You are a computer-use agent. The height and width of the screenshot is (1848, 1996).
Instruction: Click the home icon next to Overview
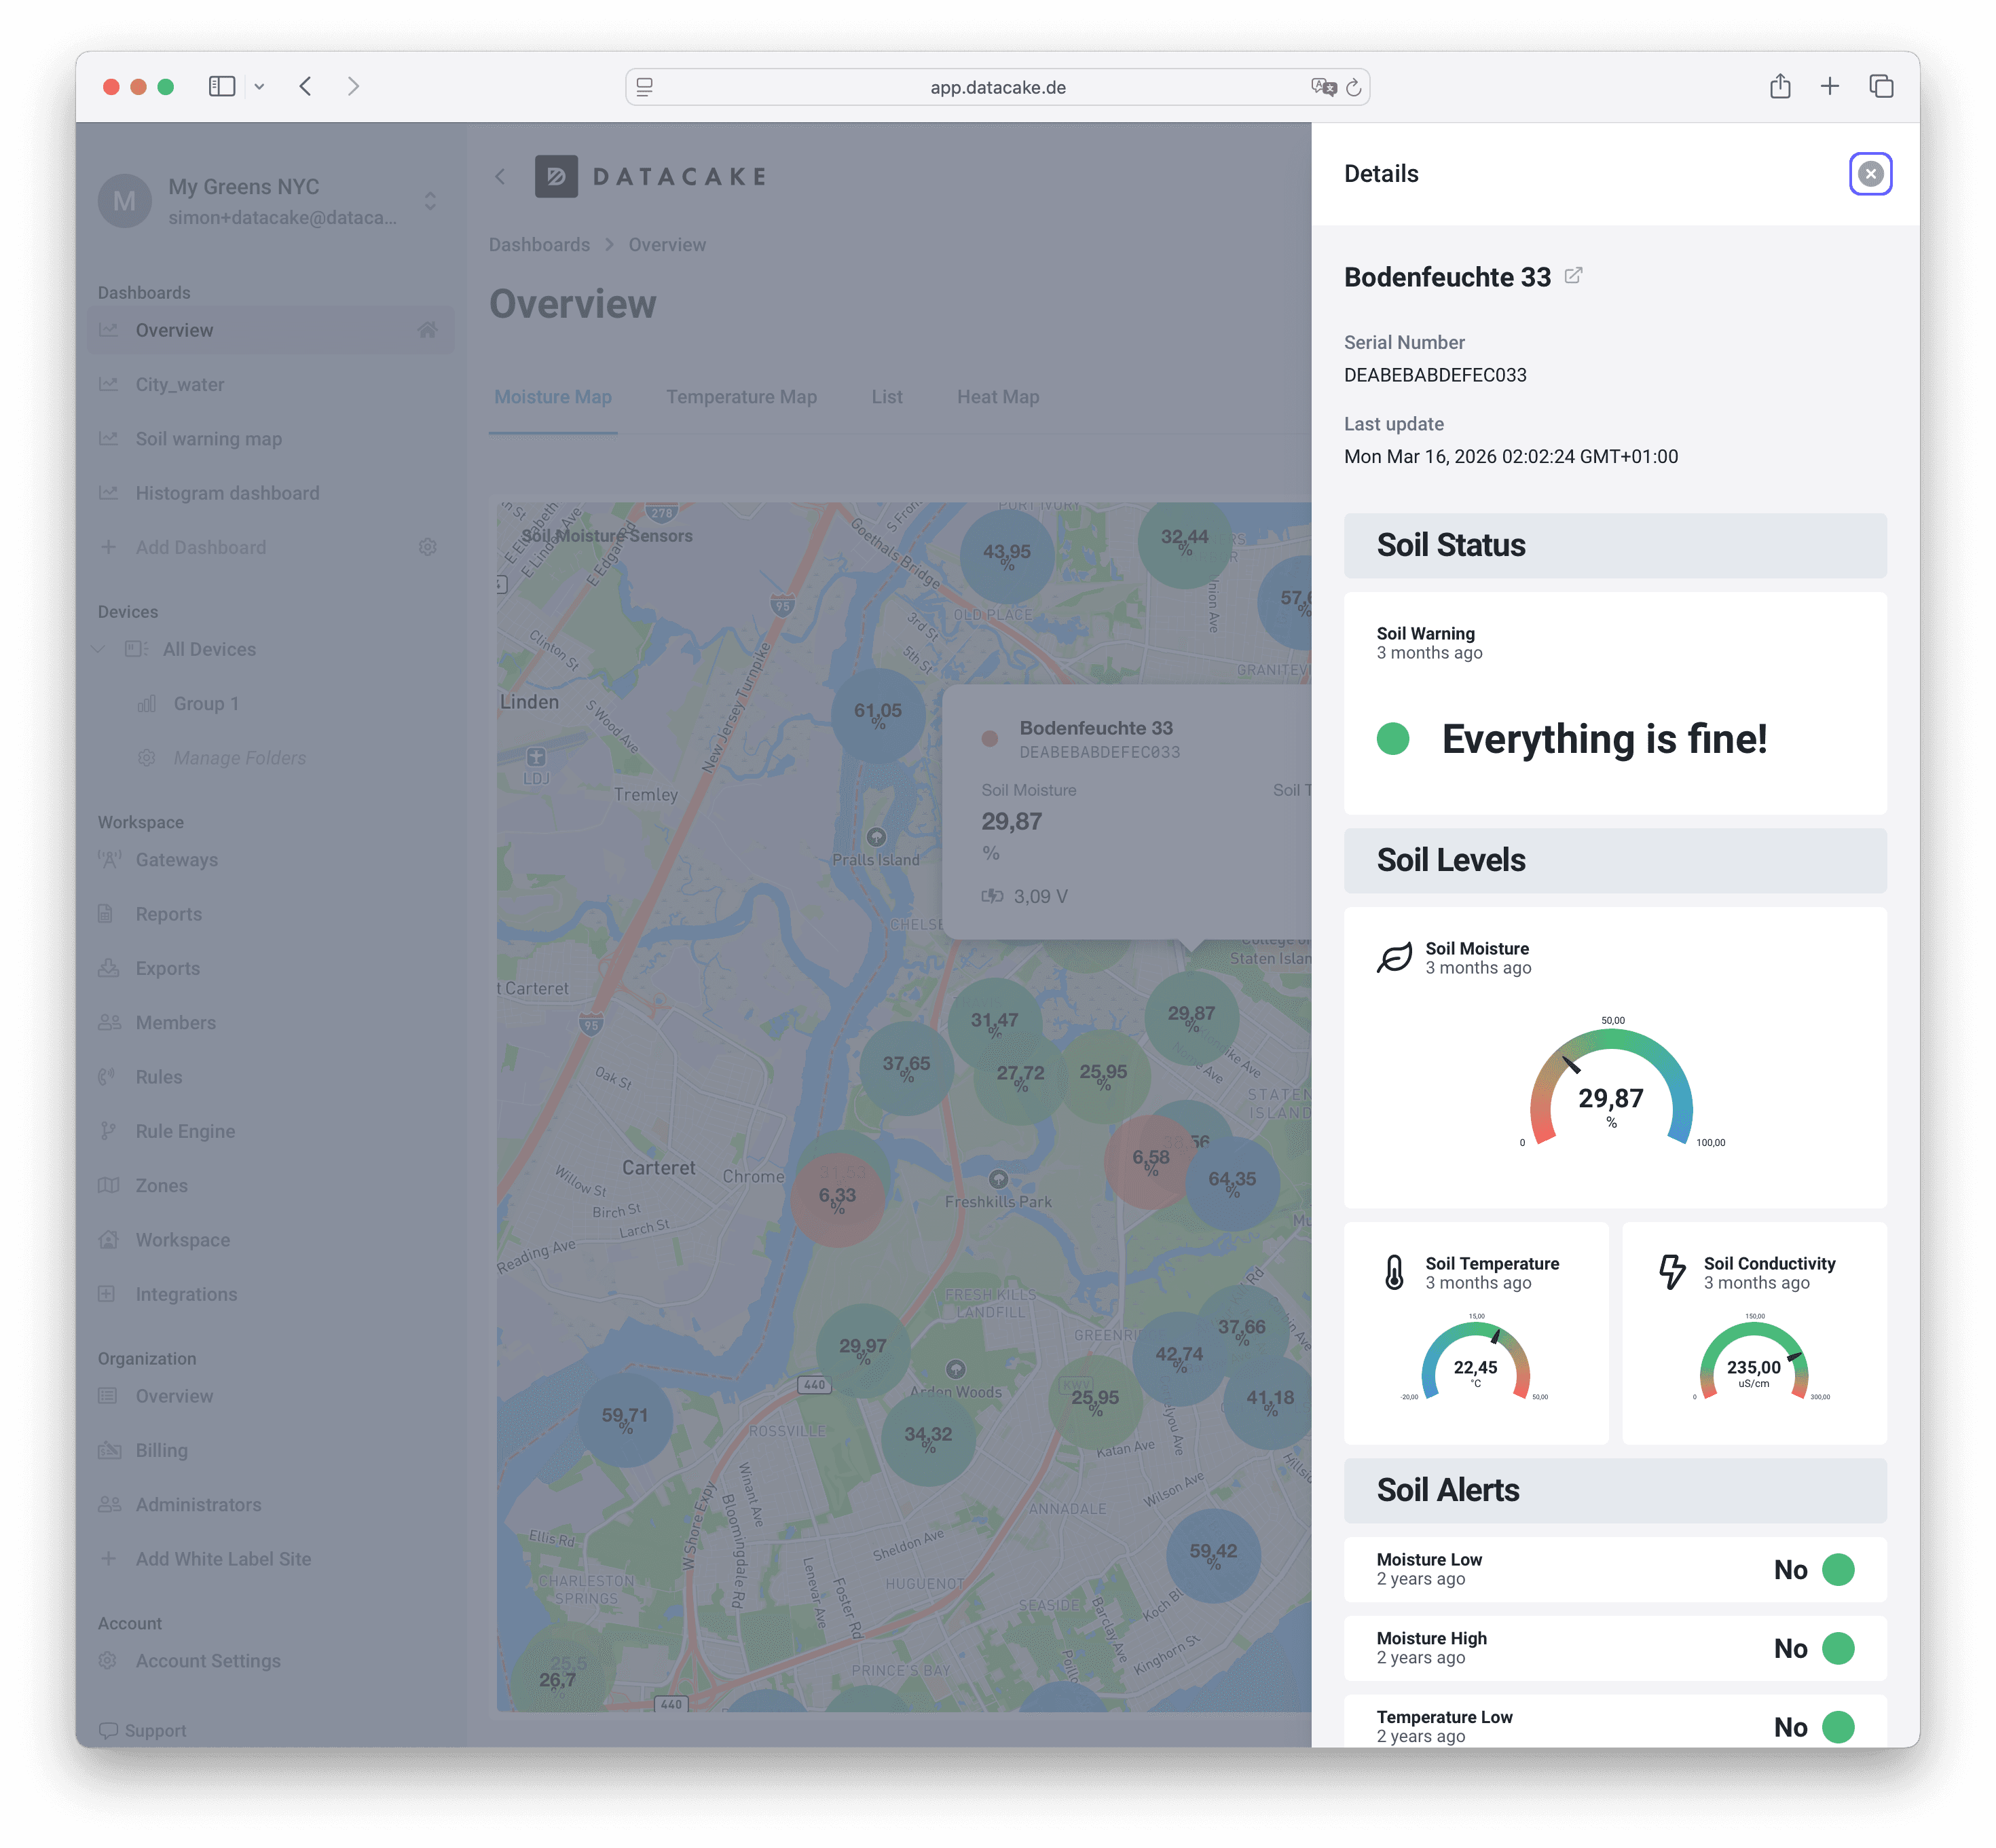tap(427, 330)
